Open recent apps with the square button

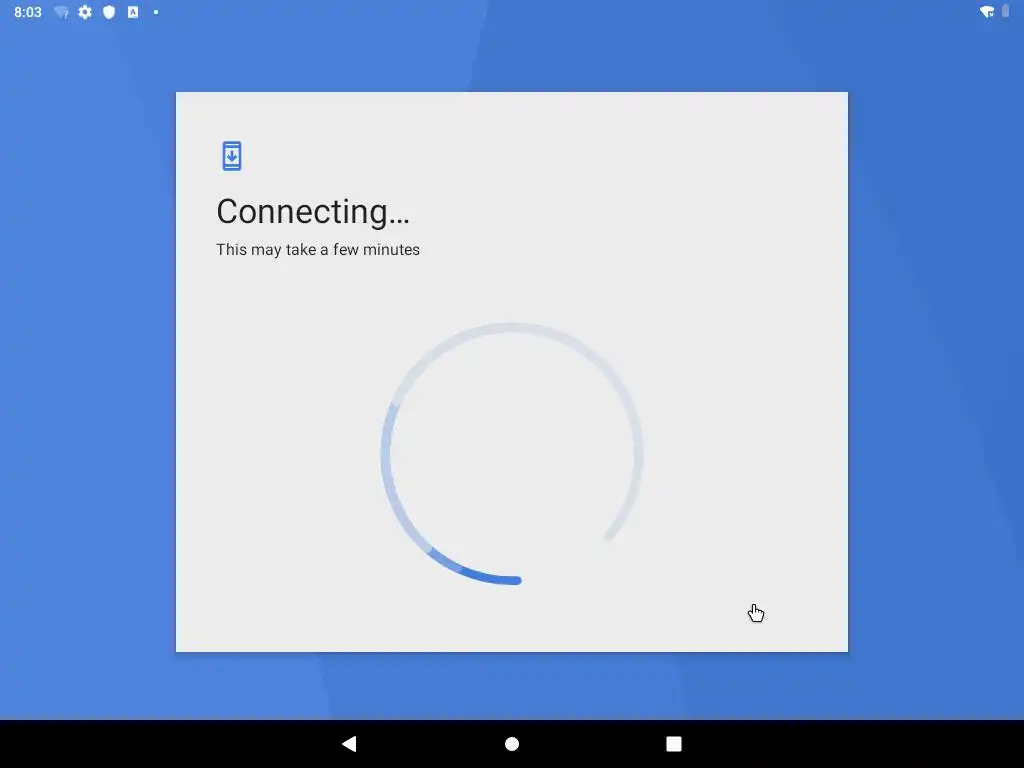[x=674, y=744]
